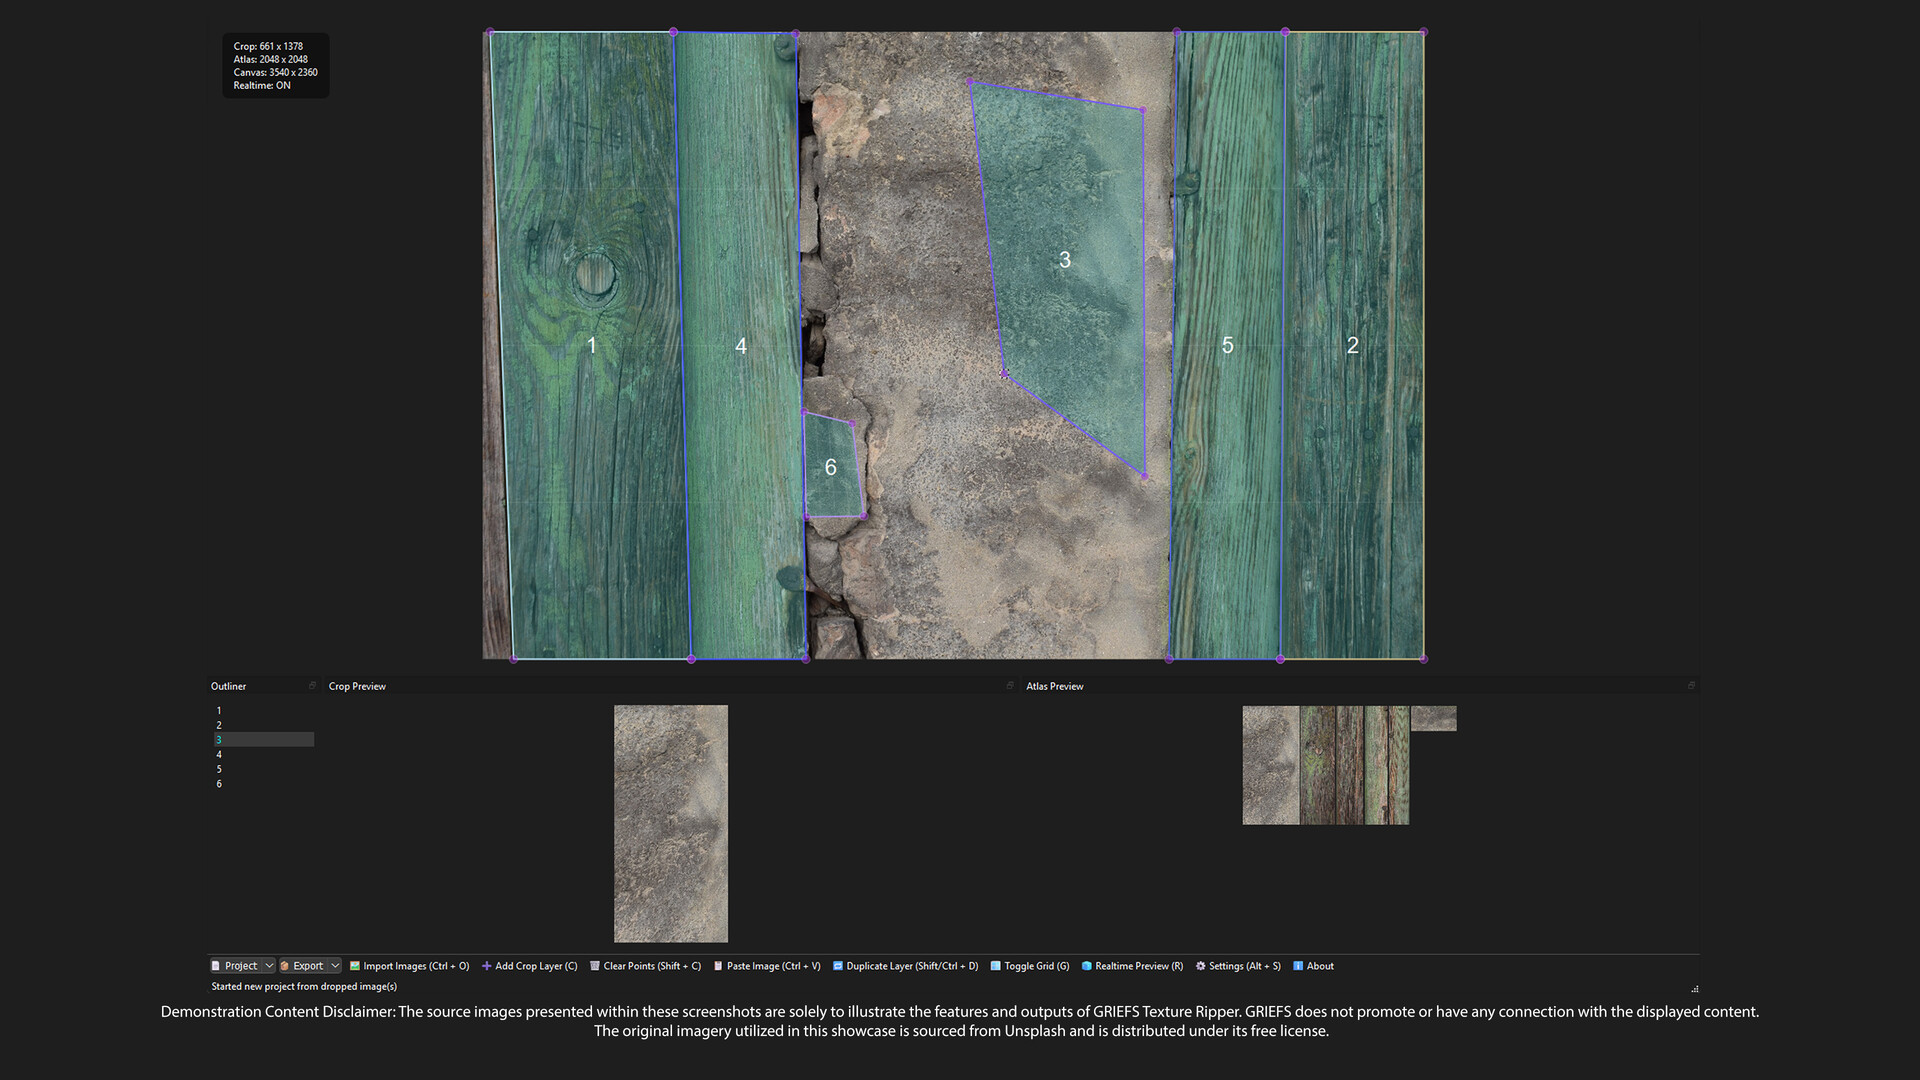
Task: Undock the Atlas Preview panel
Action: [1691, 686]
